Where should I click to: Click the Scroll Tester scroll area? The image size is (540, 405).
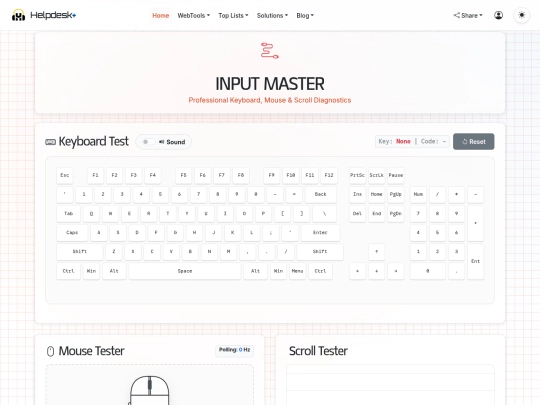[x=390, y=385]
